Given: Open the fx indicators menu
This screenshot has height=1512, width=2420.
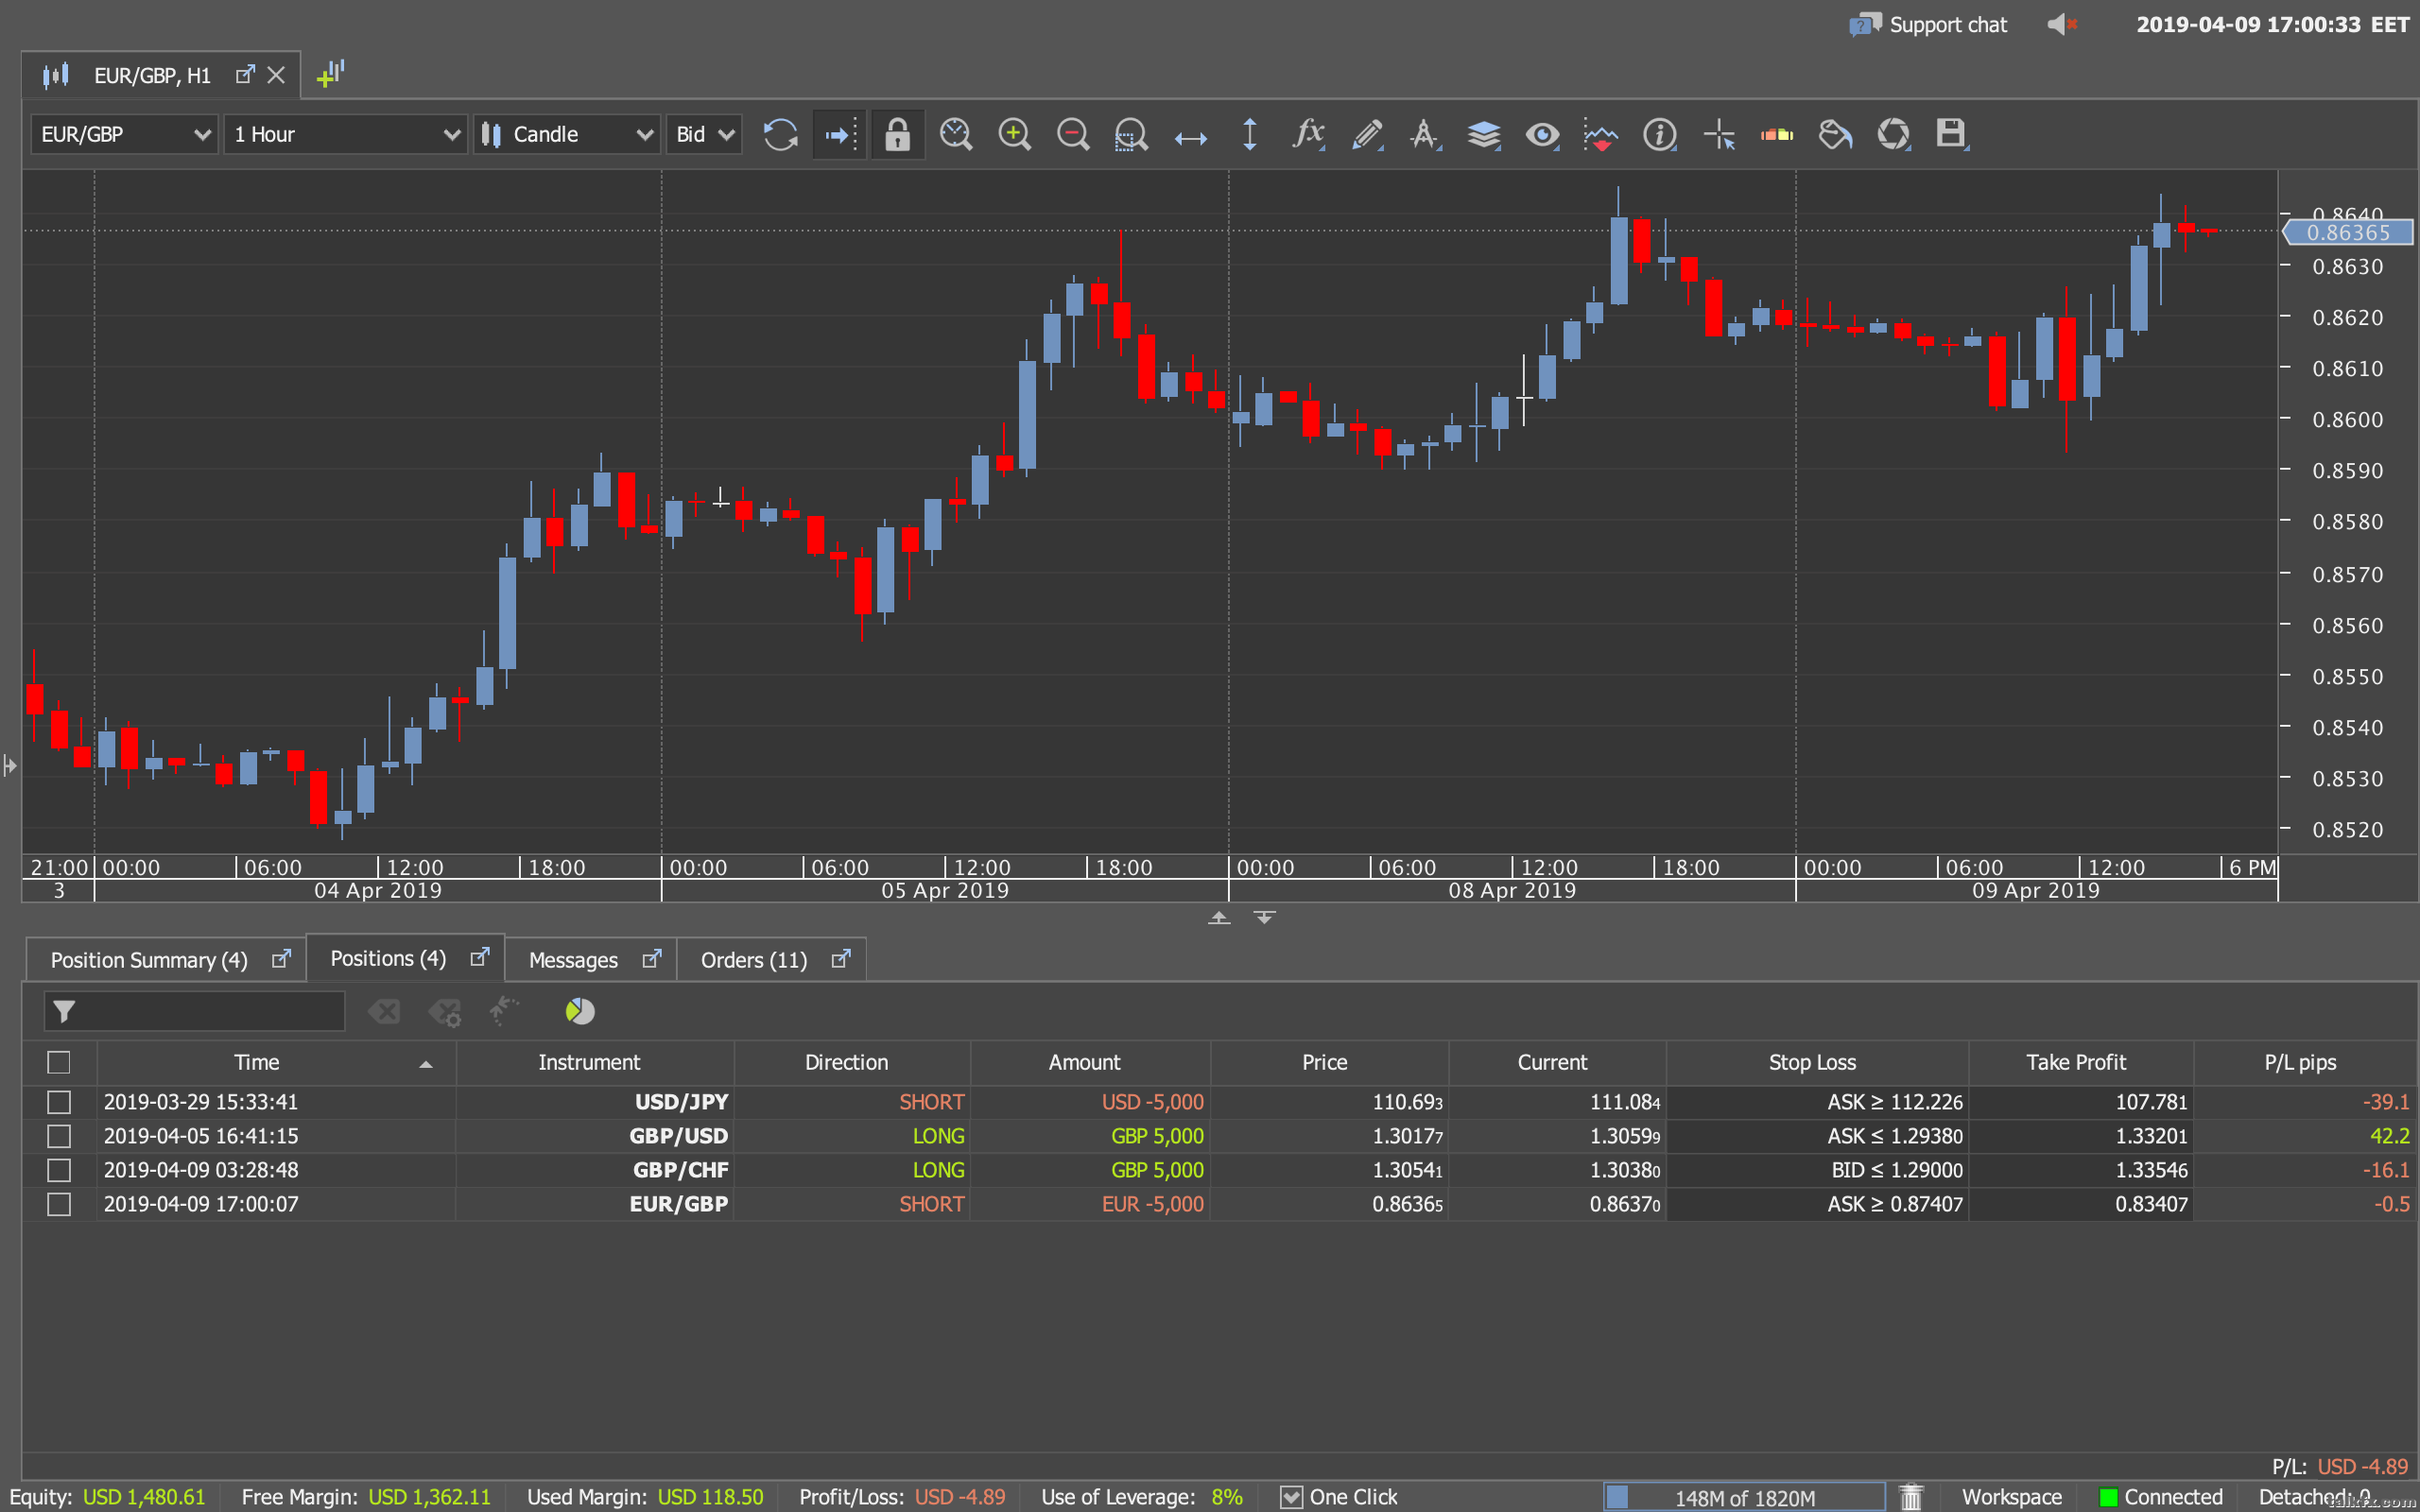Looking at the screenshot, I should tap(1308, 134).
